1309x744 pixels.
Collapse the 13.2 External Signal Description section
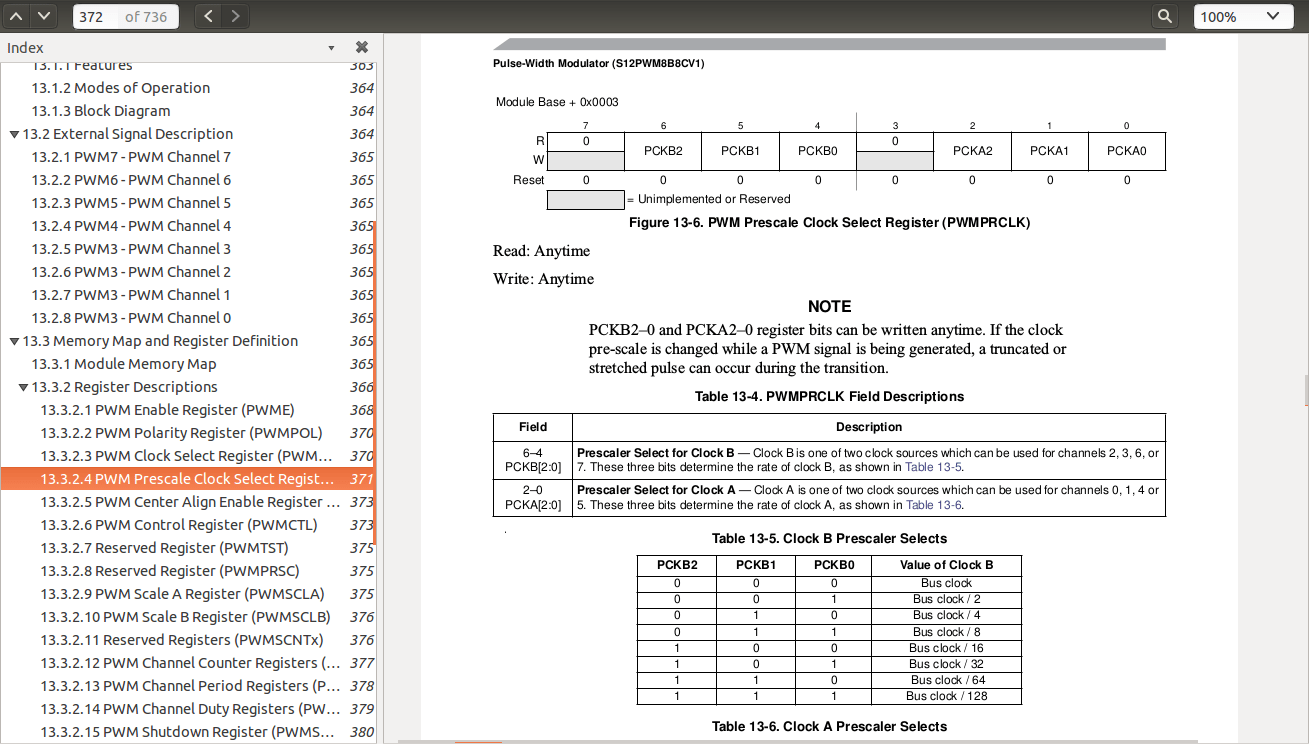(14, 134)
